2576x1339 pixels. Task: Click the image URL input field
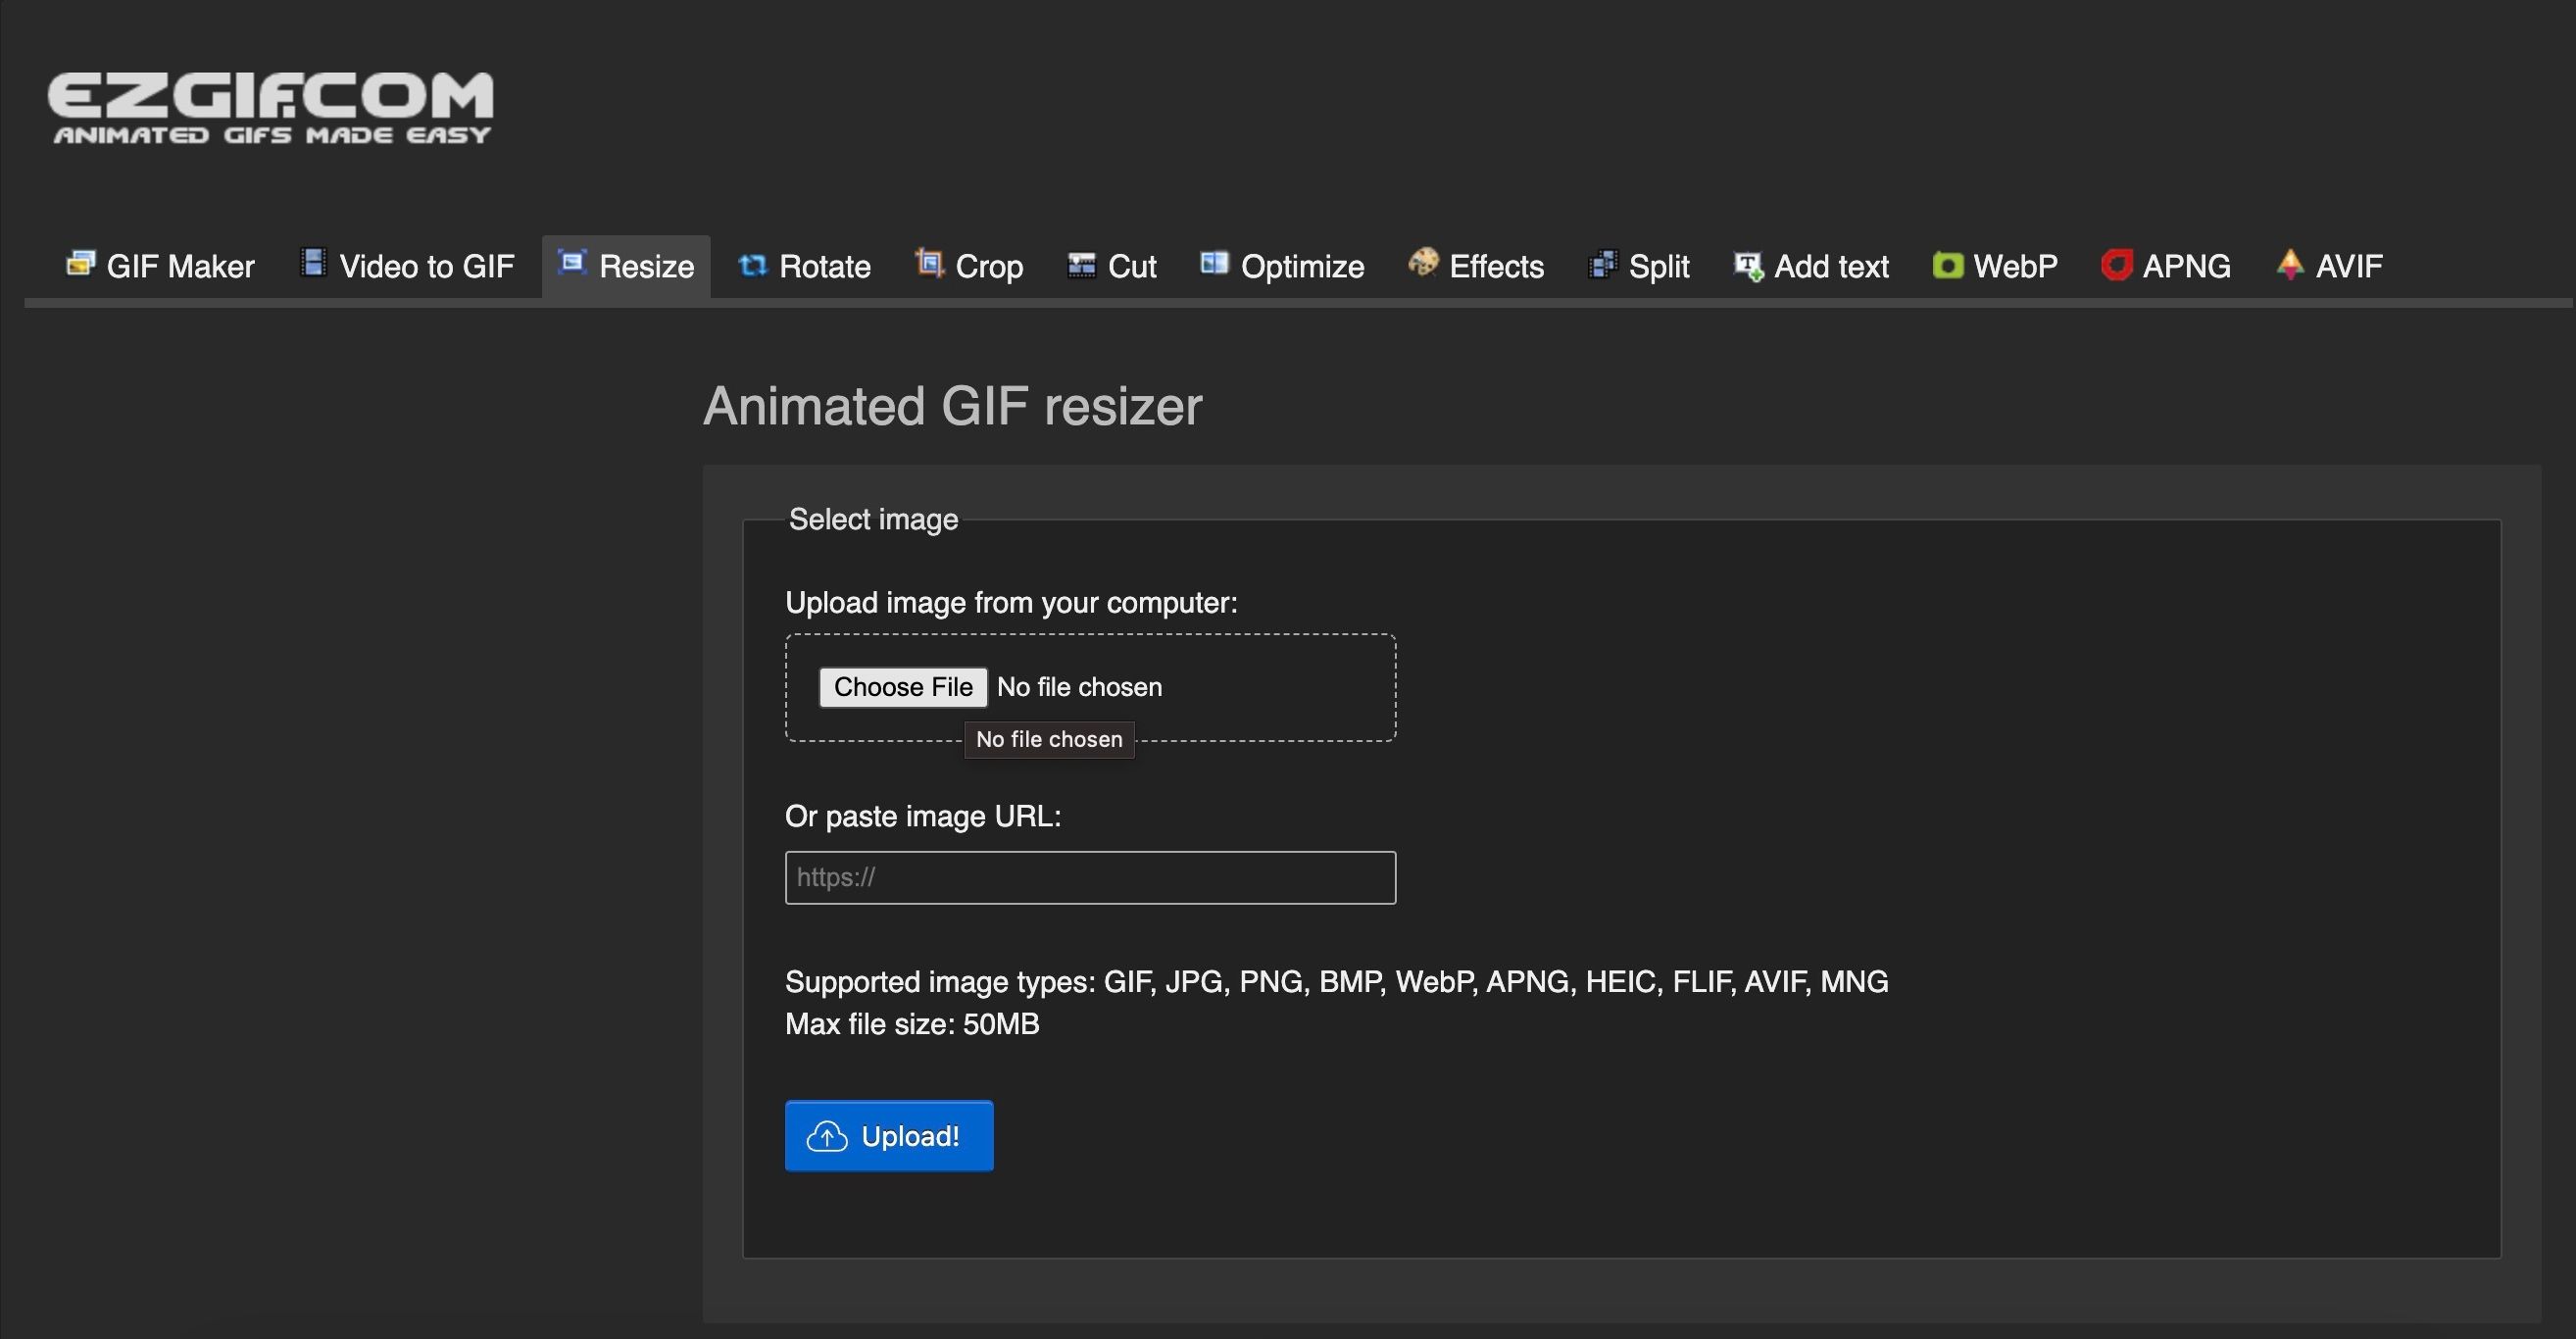pyautogui.click(x=1089, y=877)
